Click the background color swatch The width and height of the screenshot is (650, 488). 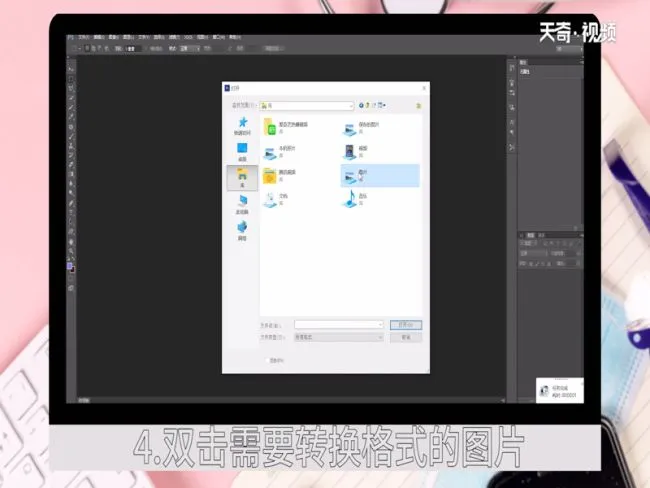click(73, 270)
